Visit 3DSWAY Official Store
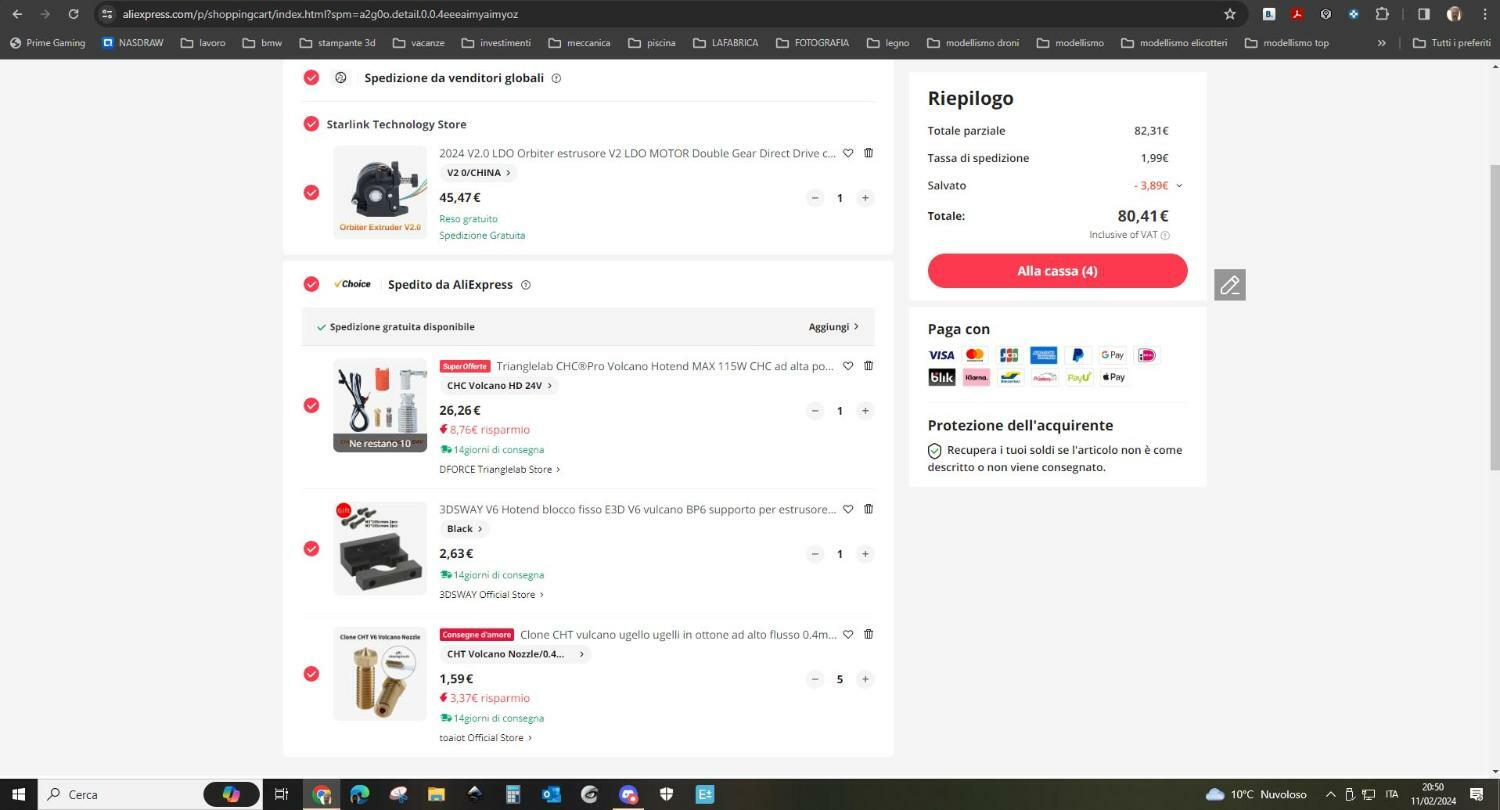The width and height of the screenshot is (1500, 810). pyautogui.click(x=491, y=595)
